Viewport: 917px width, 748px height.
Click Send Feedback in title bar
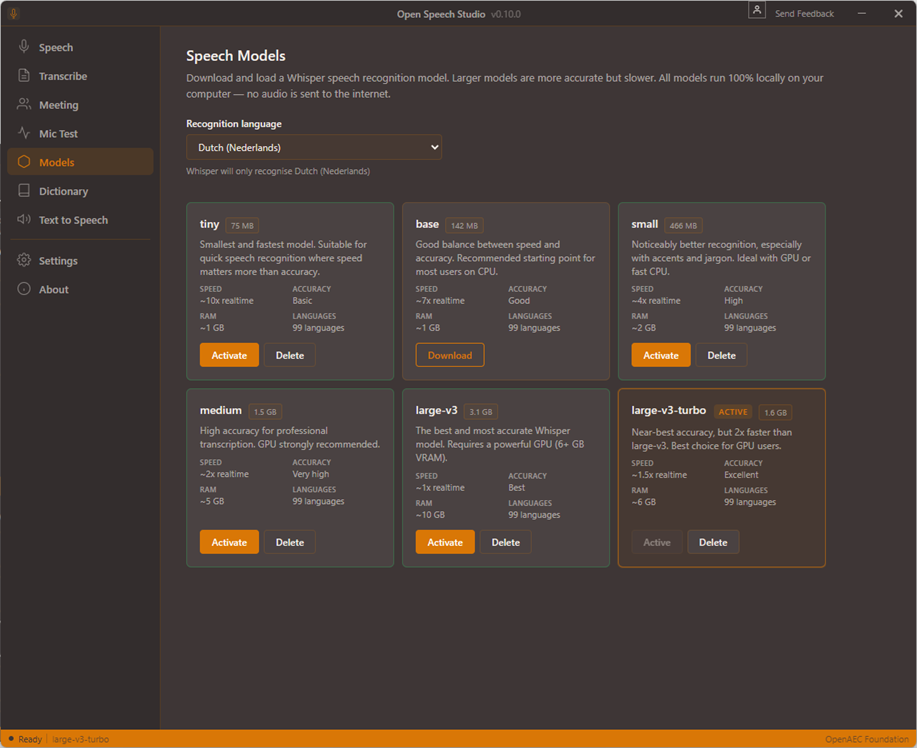click(x=804, y=13)
